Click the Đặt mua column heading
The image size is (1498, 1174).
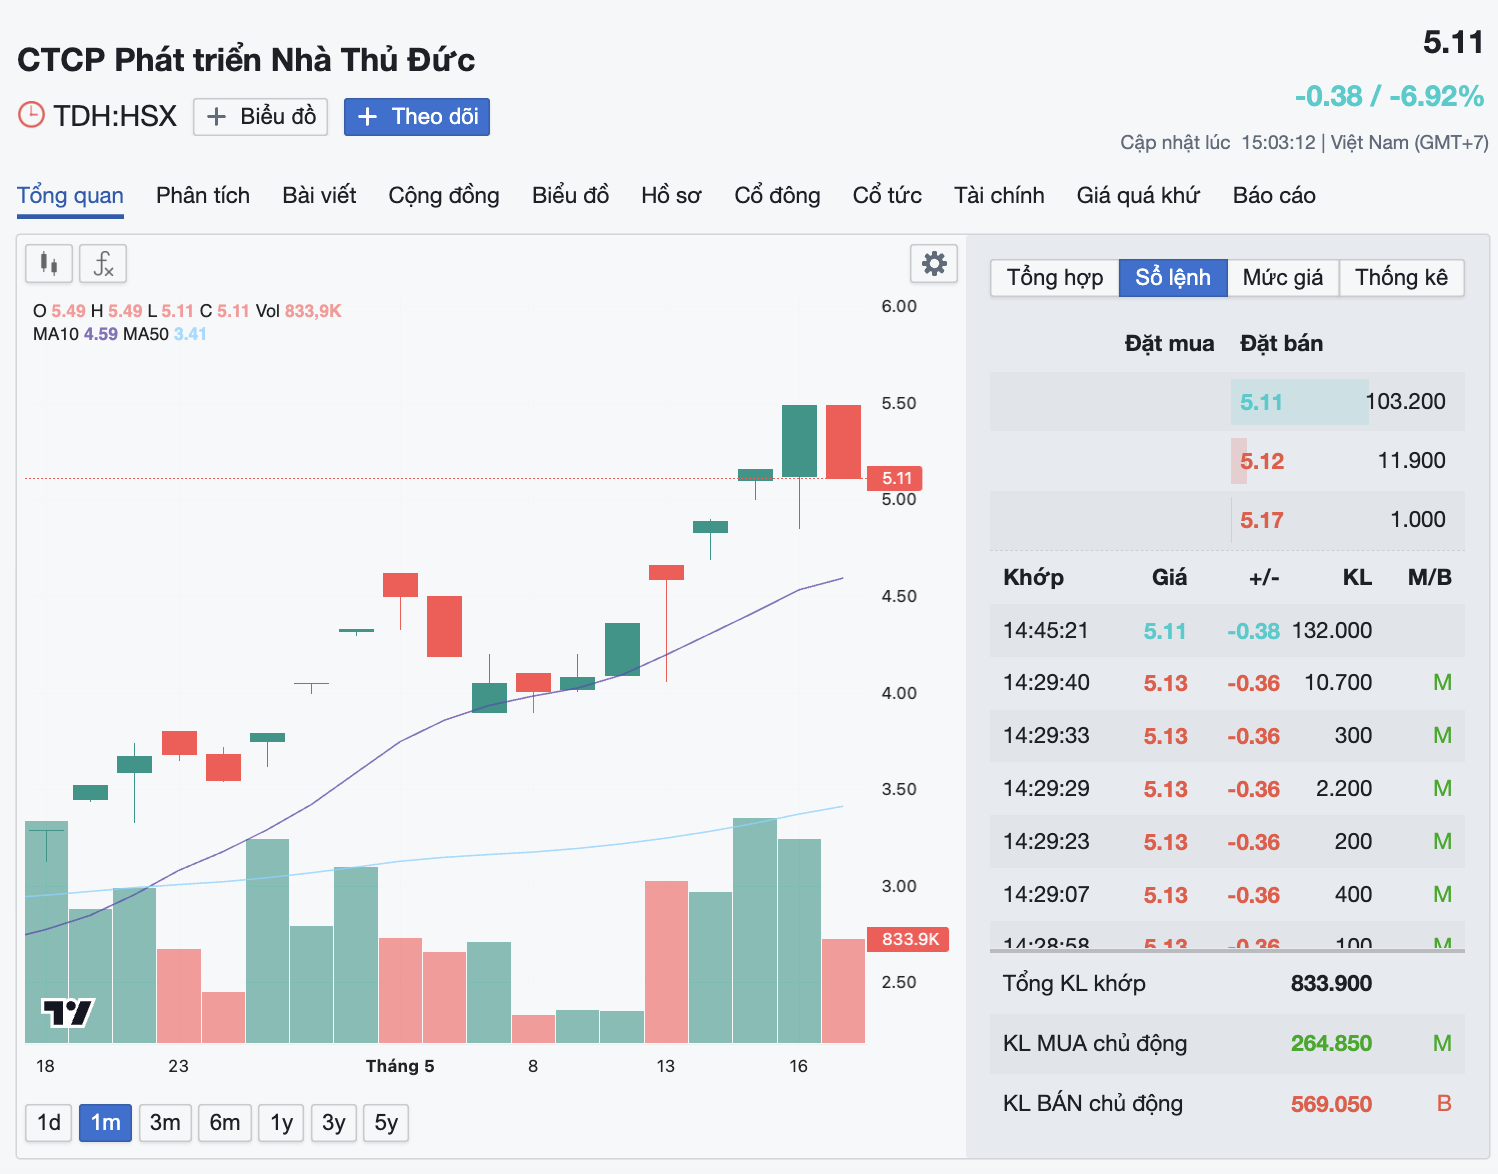coord(1169,343)
